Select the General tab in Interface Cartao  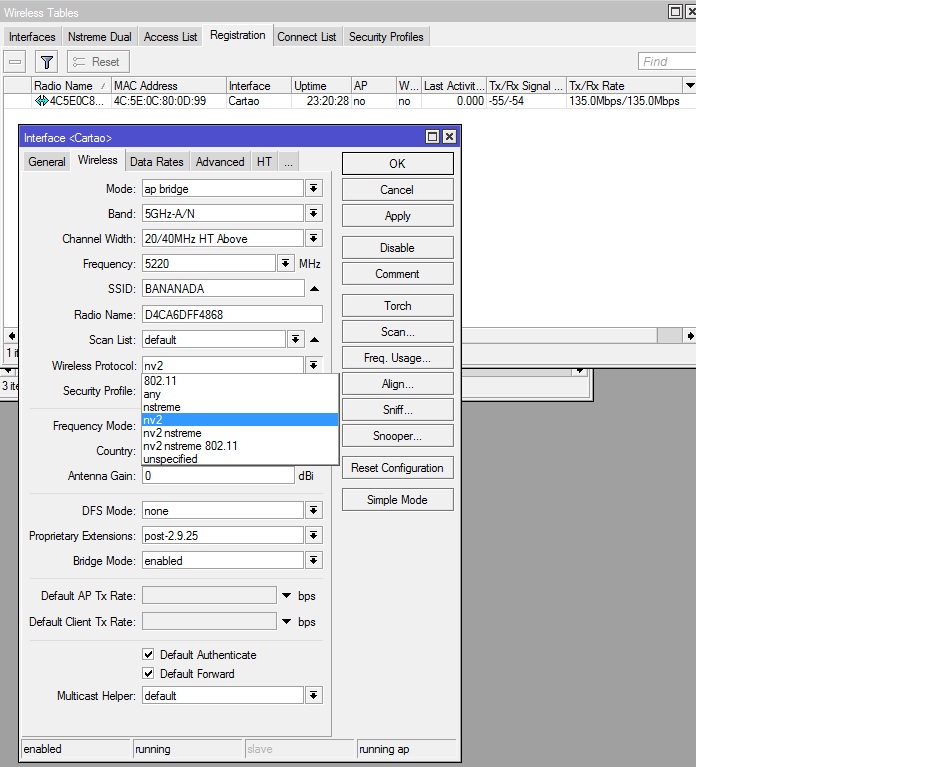[x=47, y=161]
